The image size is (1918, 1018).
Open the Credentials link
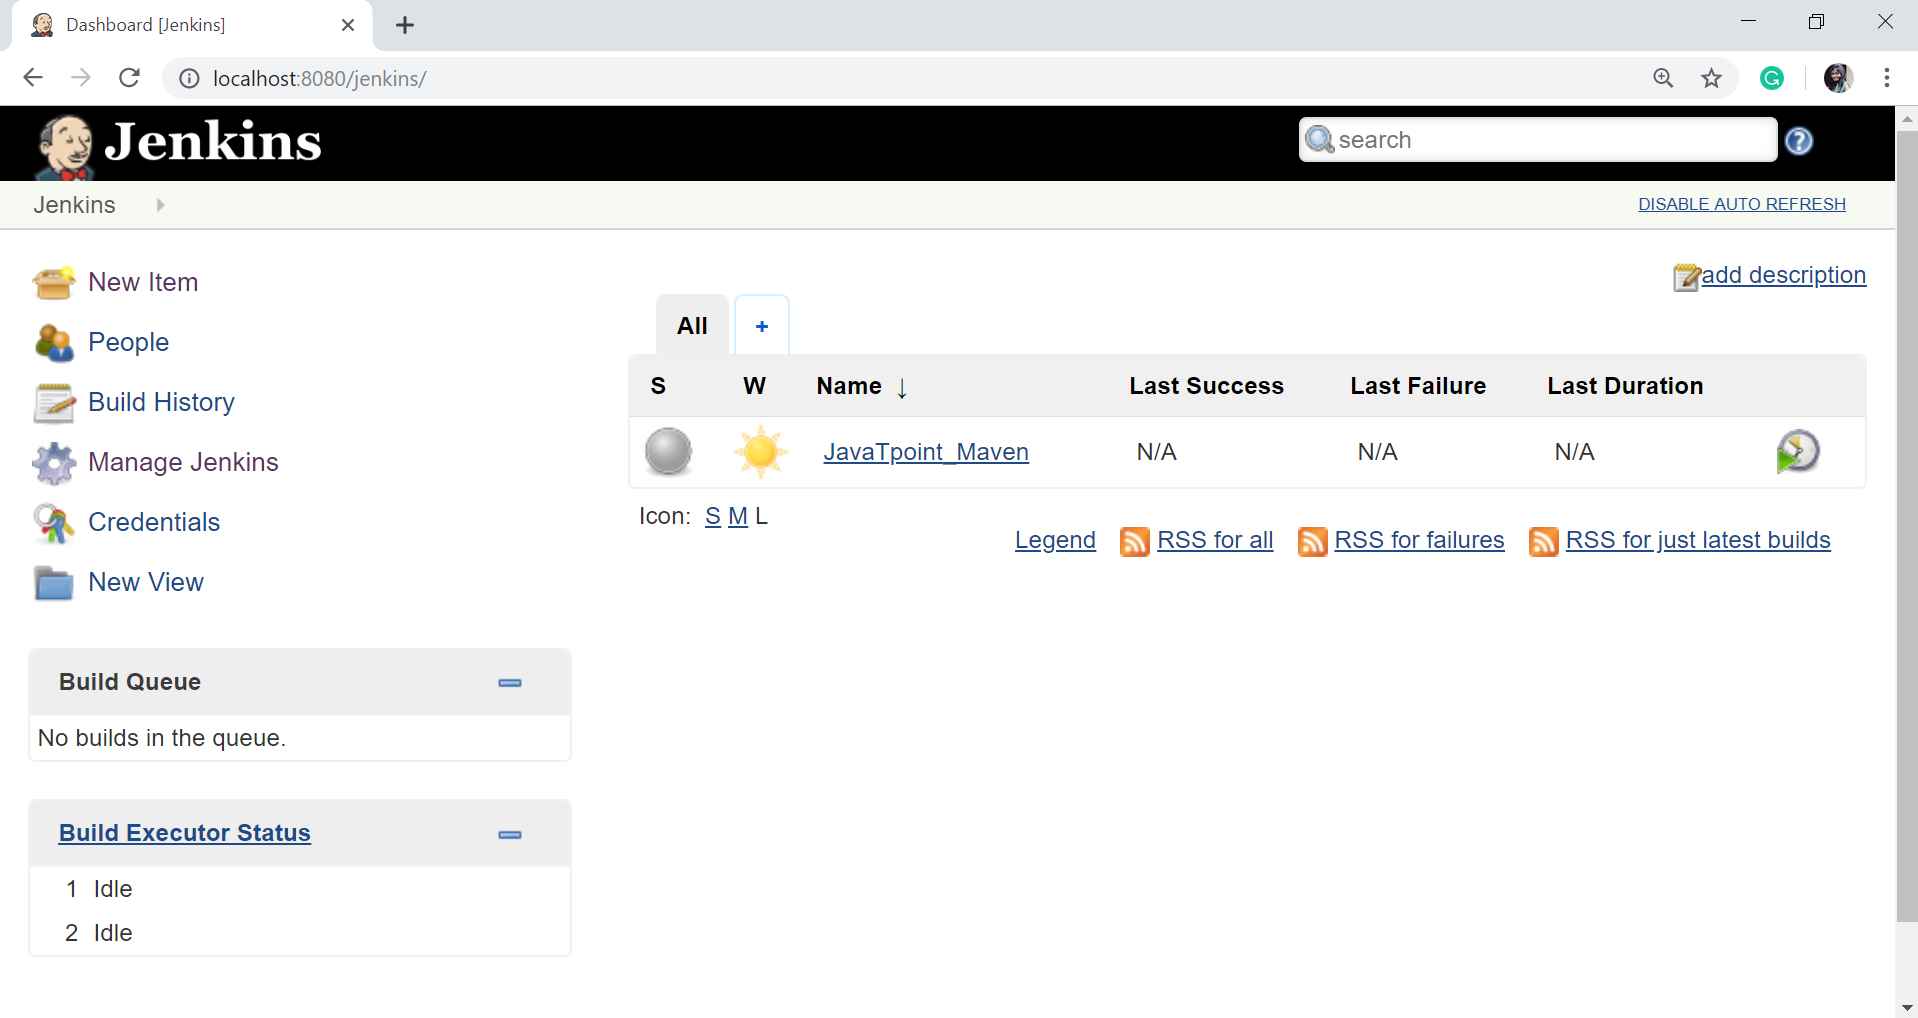[x=154, y=522]
